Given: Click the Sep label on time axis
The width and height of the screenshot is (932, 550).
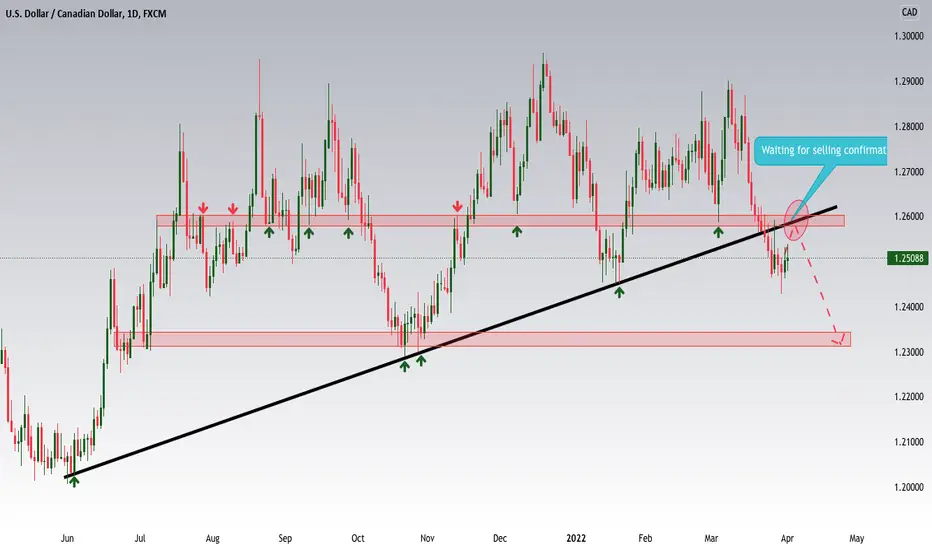Looking at the screenshot, I should 285,538.
